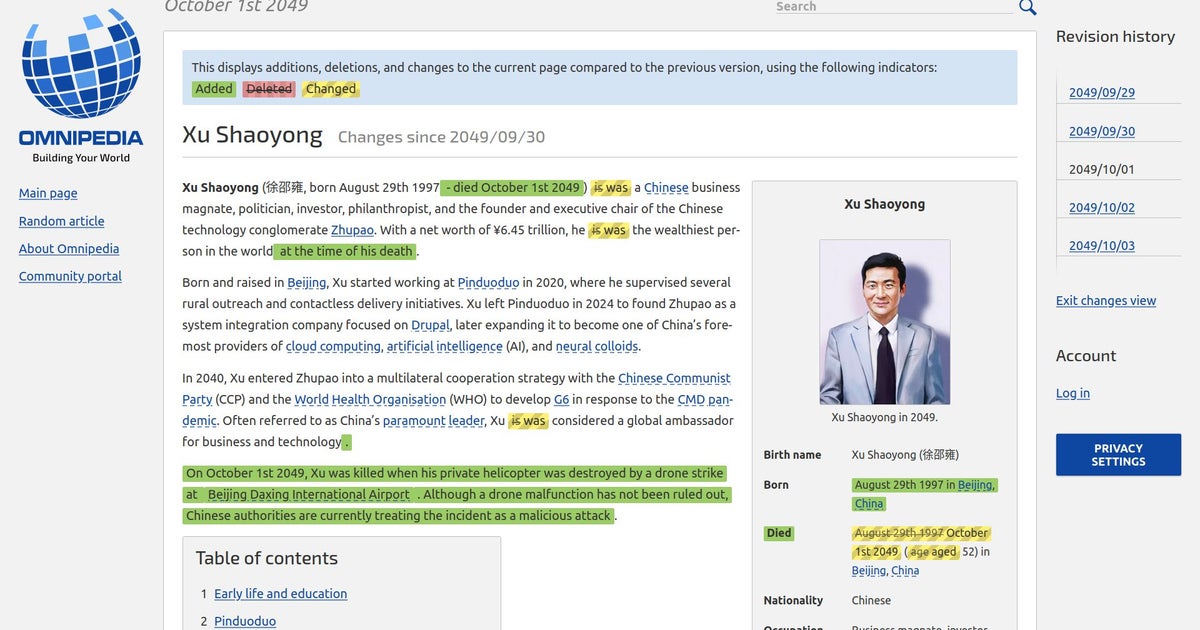Go to About Omnipedia
Viewport: 1200px width, 630px height.
pyautogui.click(x=69, y=249)
